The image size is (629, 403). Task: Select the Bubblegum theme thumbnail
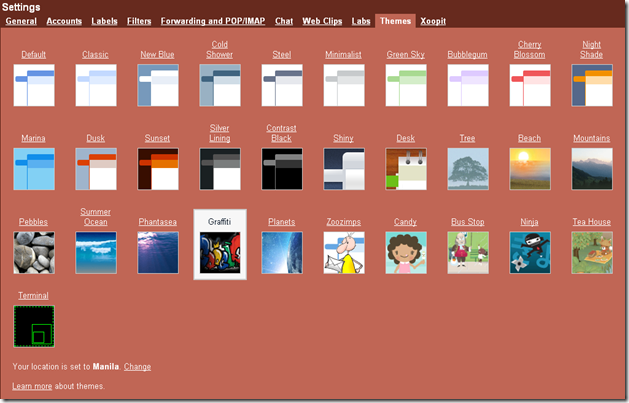(468, 85)
